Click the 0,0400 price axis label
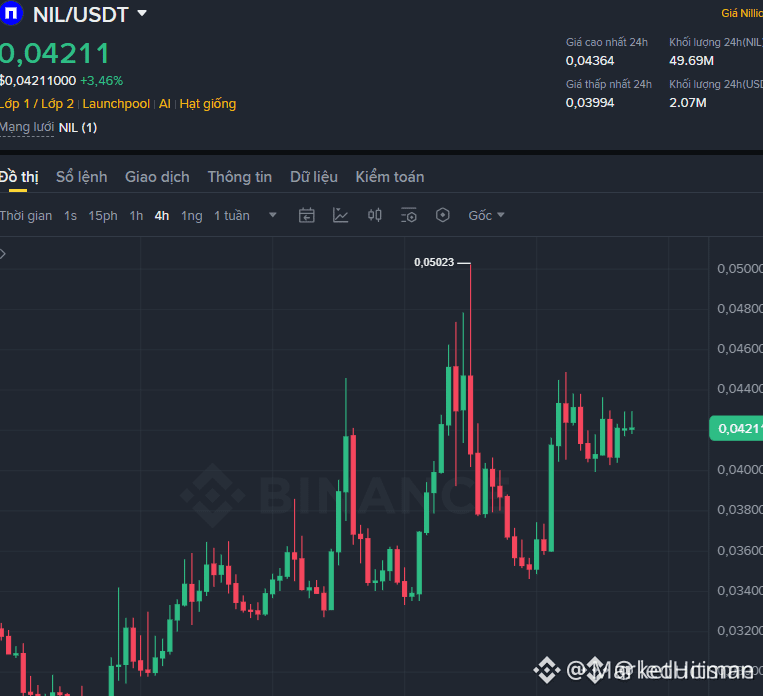This screenshot has width=763, height=696. 740,470
